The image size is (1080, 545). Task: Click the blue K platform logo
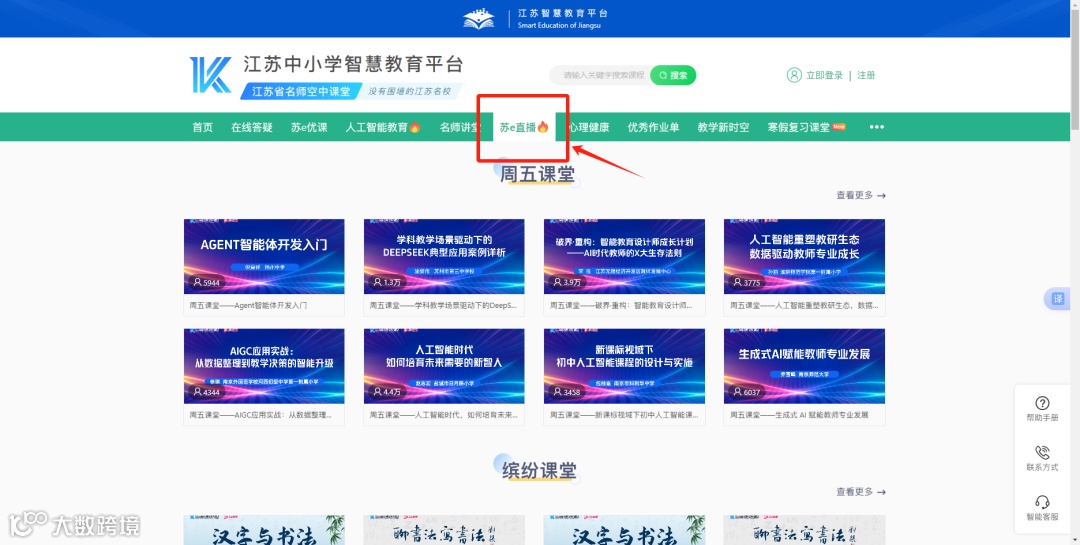click(x=211, y=75)
